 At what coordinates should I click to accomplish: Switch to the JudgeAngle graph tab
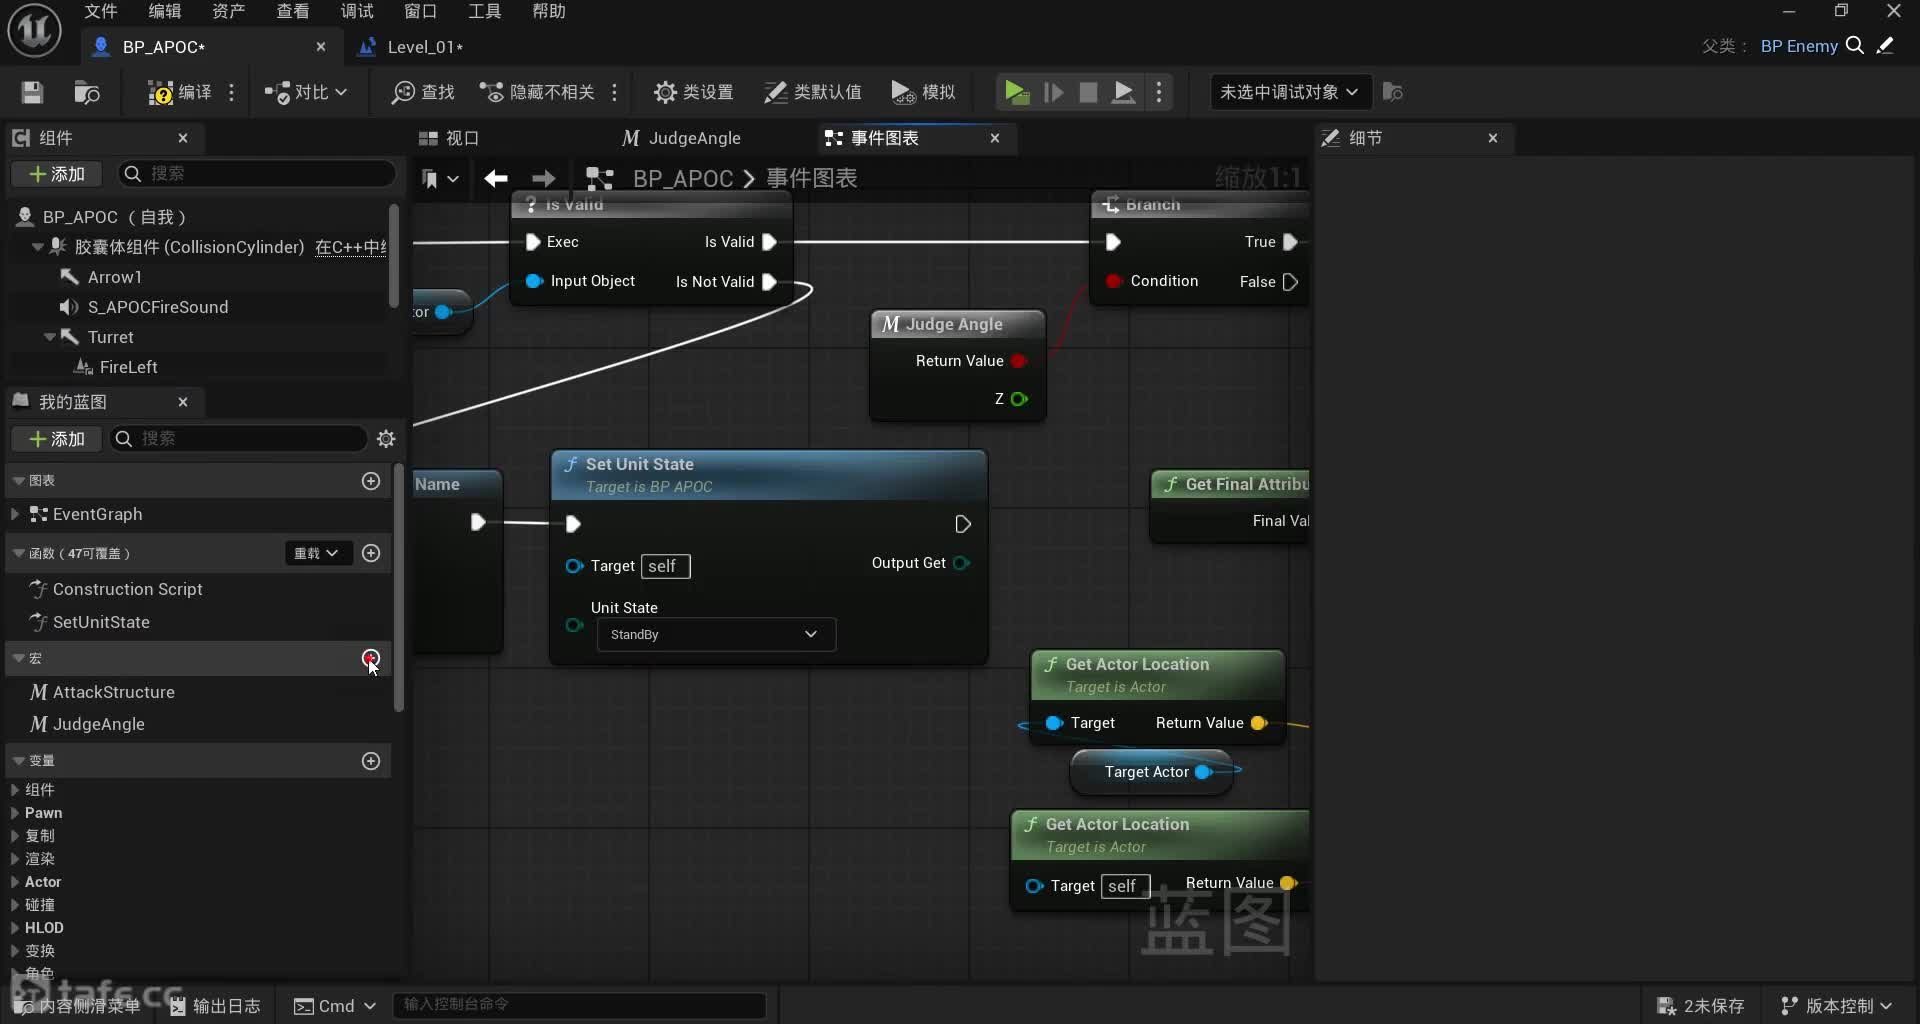click(x=682, y=138)
